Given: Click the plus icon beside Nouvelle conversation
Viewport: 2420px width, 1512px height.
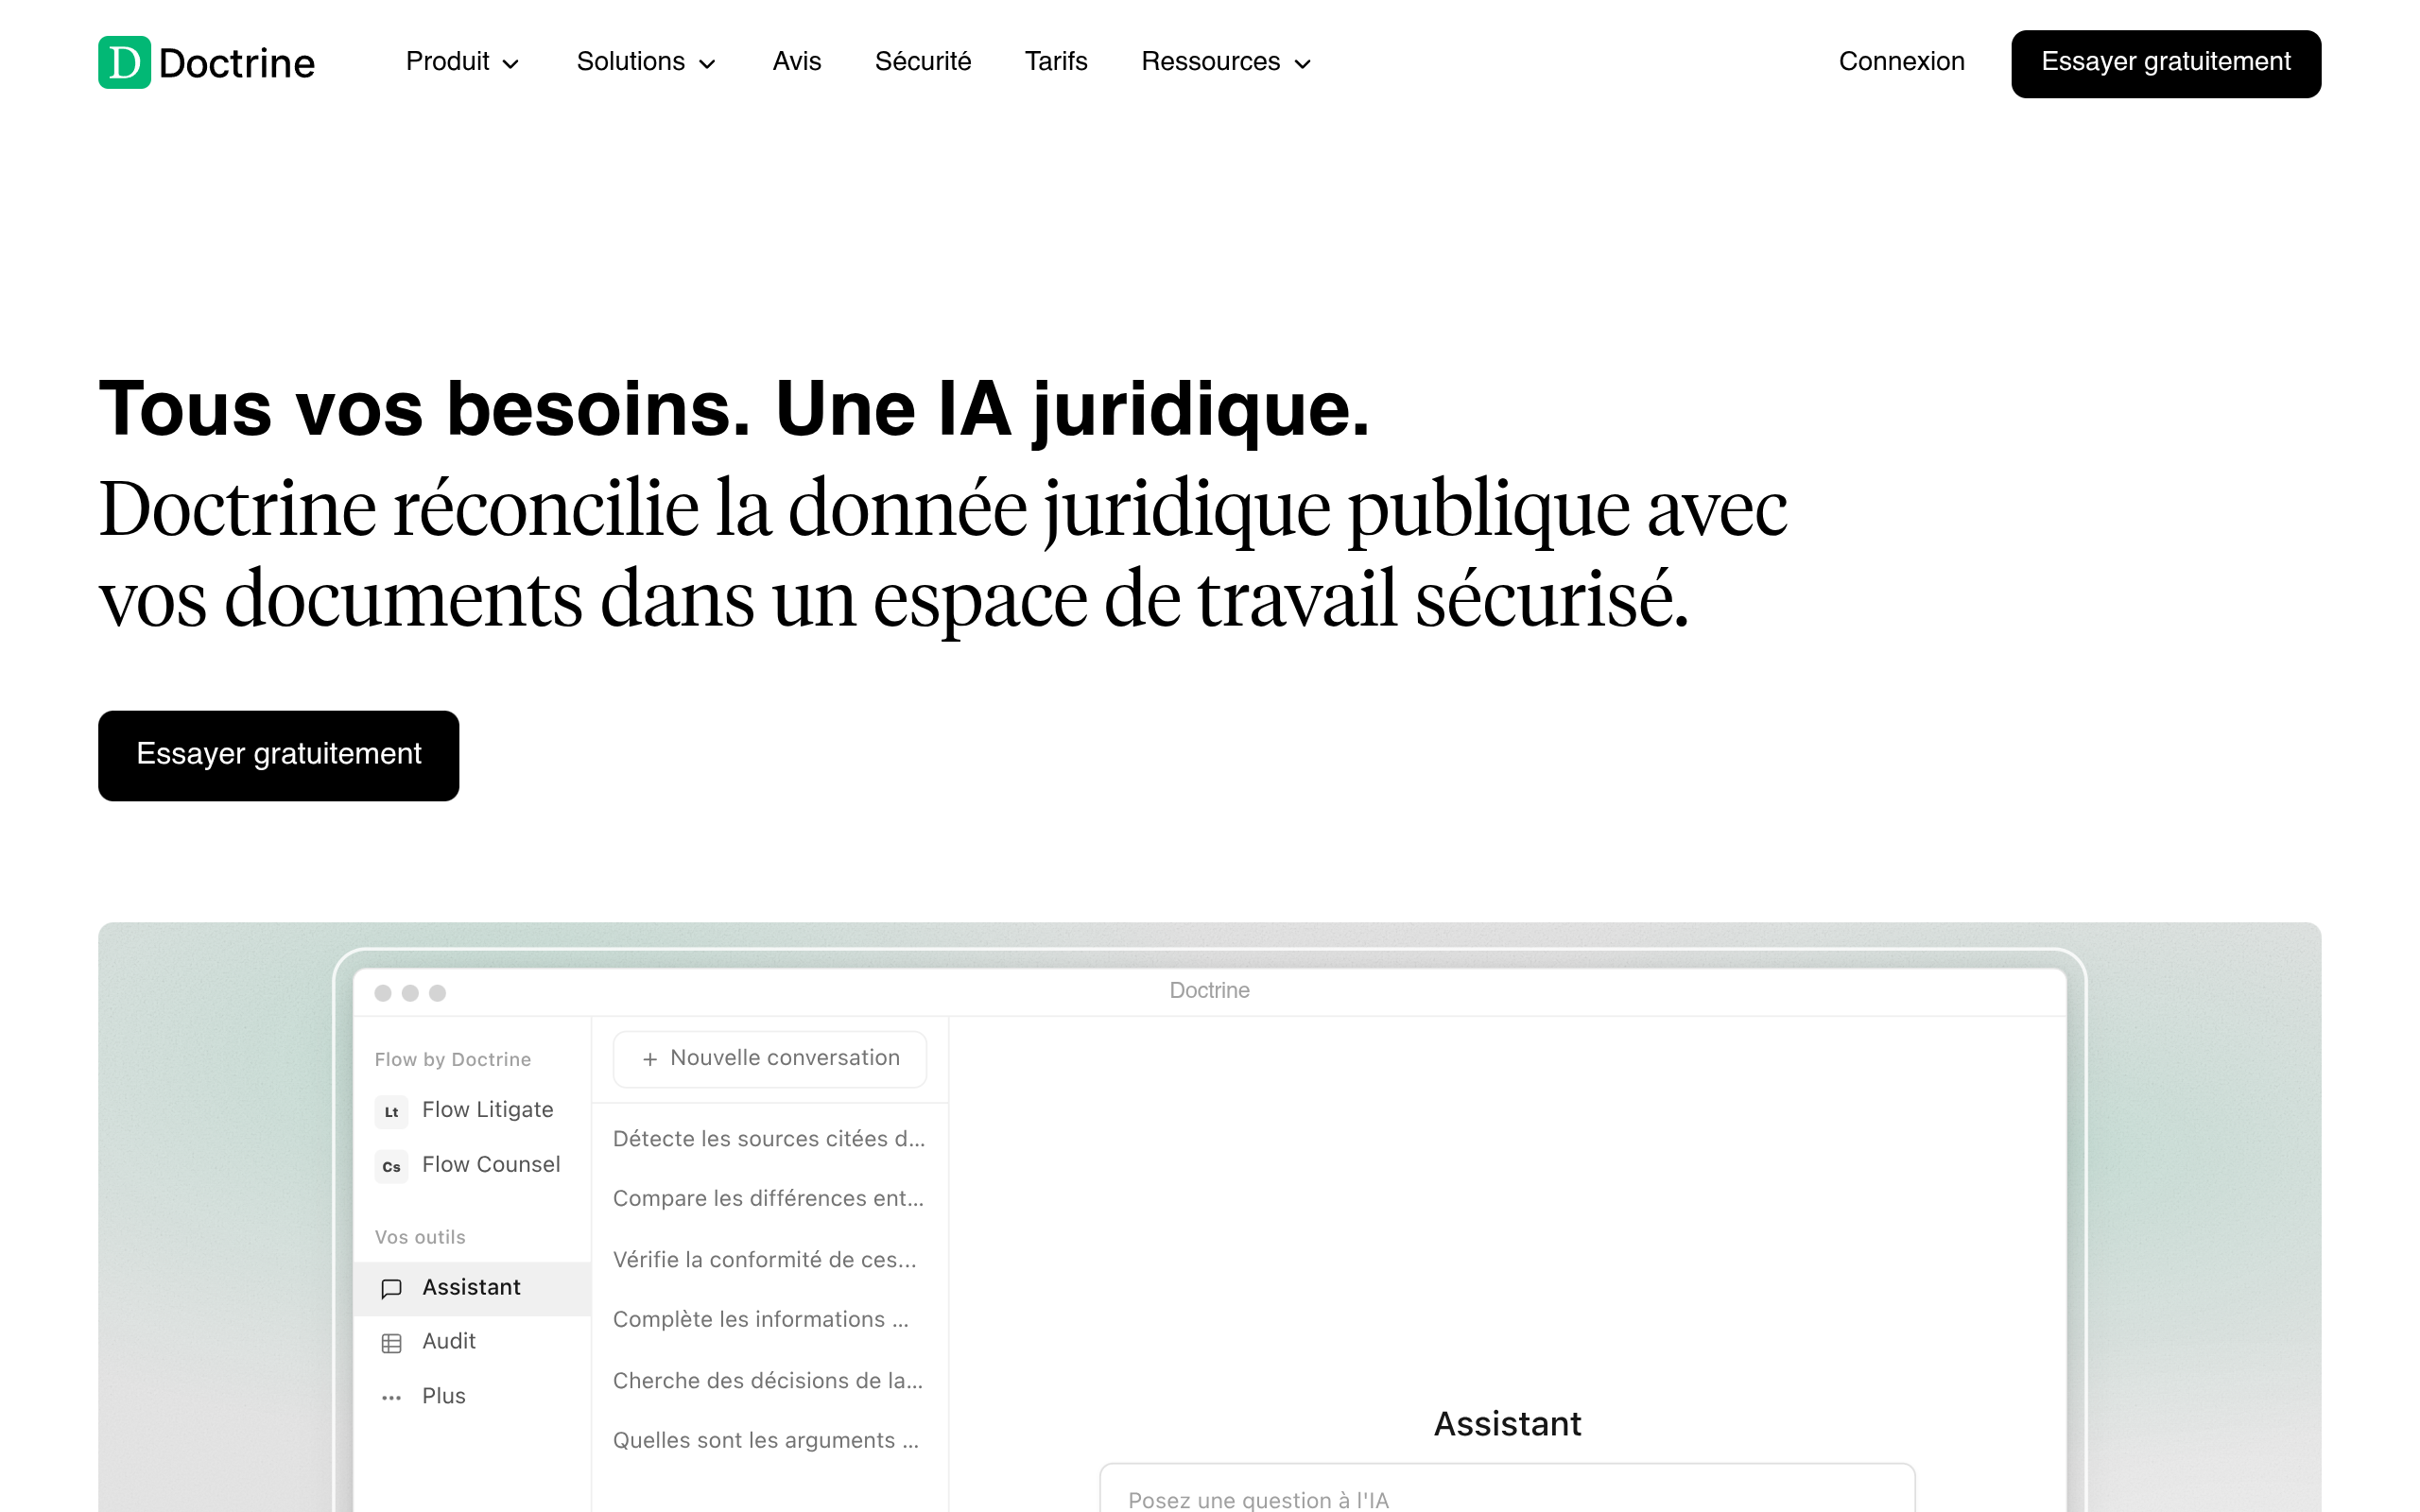Looking at the screenshot, I should (x=650, y=1059).
